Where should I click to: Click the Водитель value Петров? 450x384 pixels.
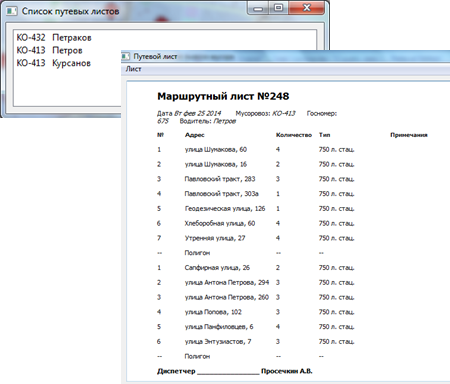(225, 121)
